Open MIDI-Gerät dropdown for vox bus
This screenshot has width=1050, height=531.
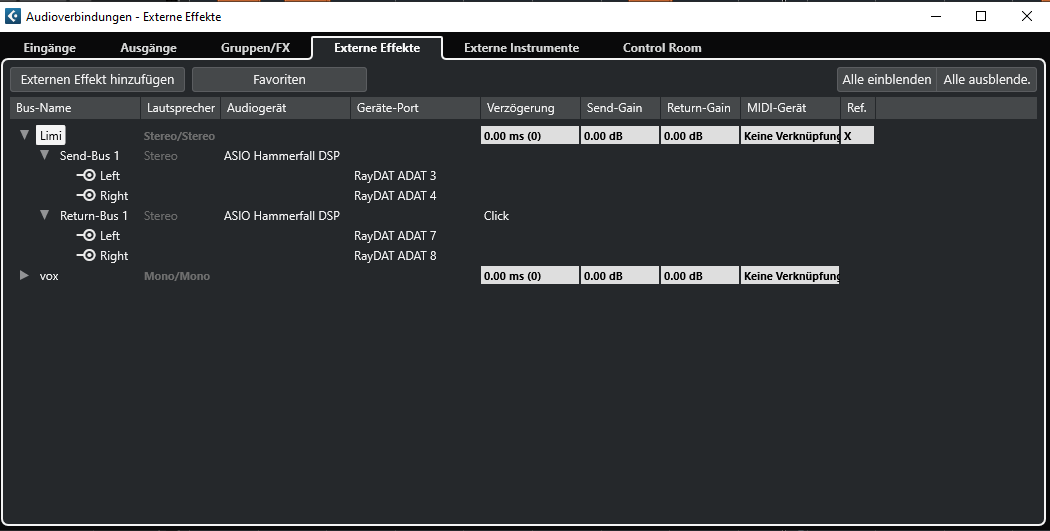790,276
